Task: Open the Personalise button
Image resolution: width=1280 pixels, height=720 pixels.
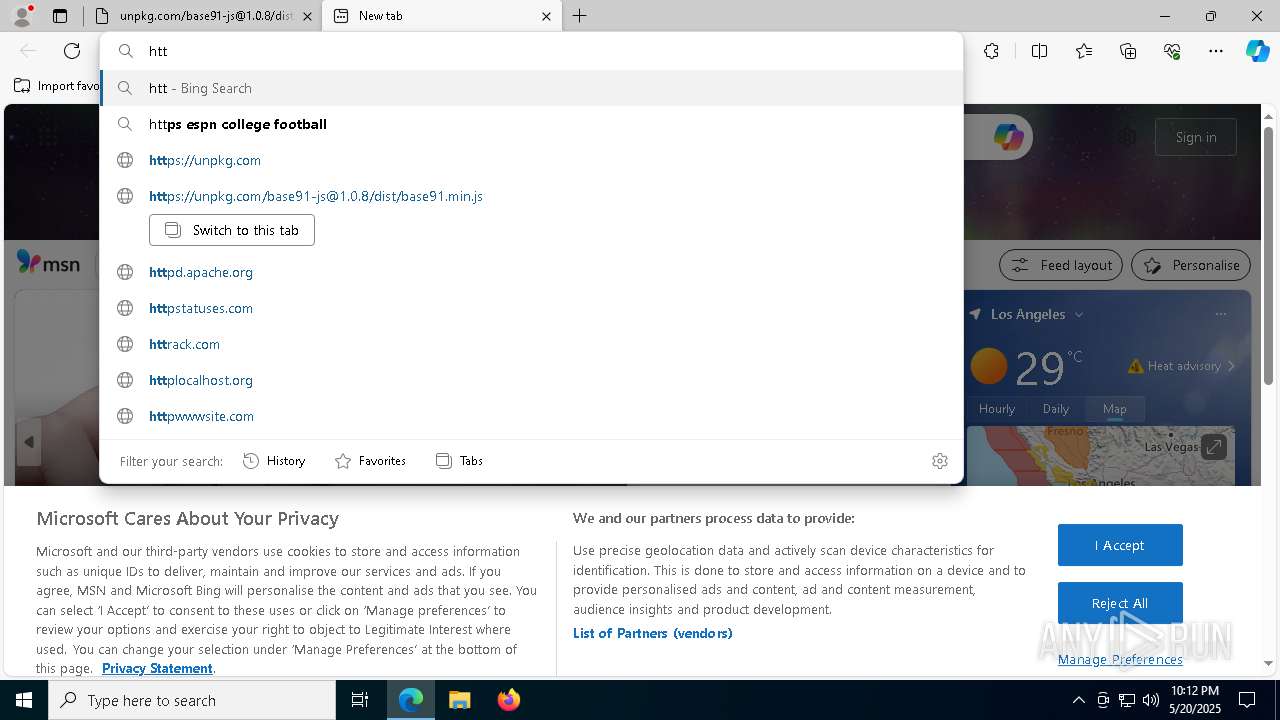Action: click(1191, 265)
